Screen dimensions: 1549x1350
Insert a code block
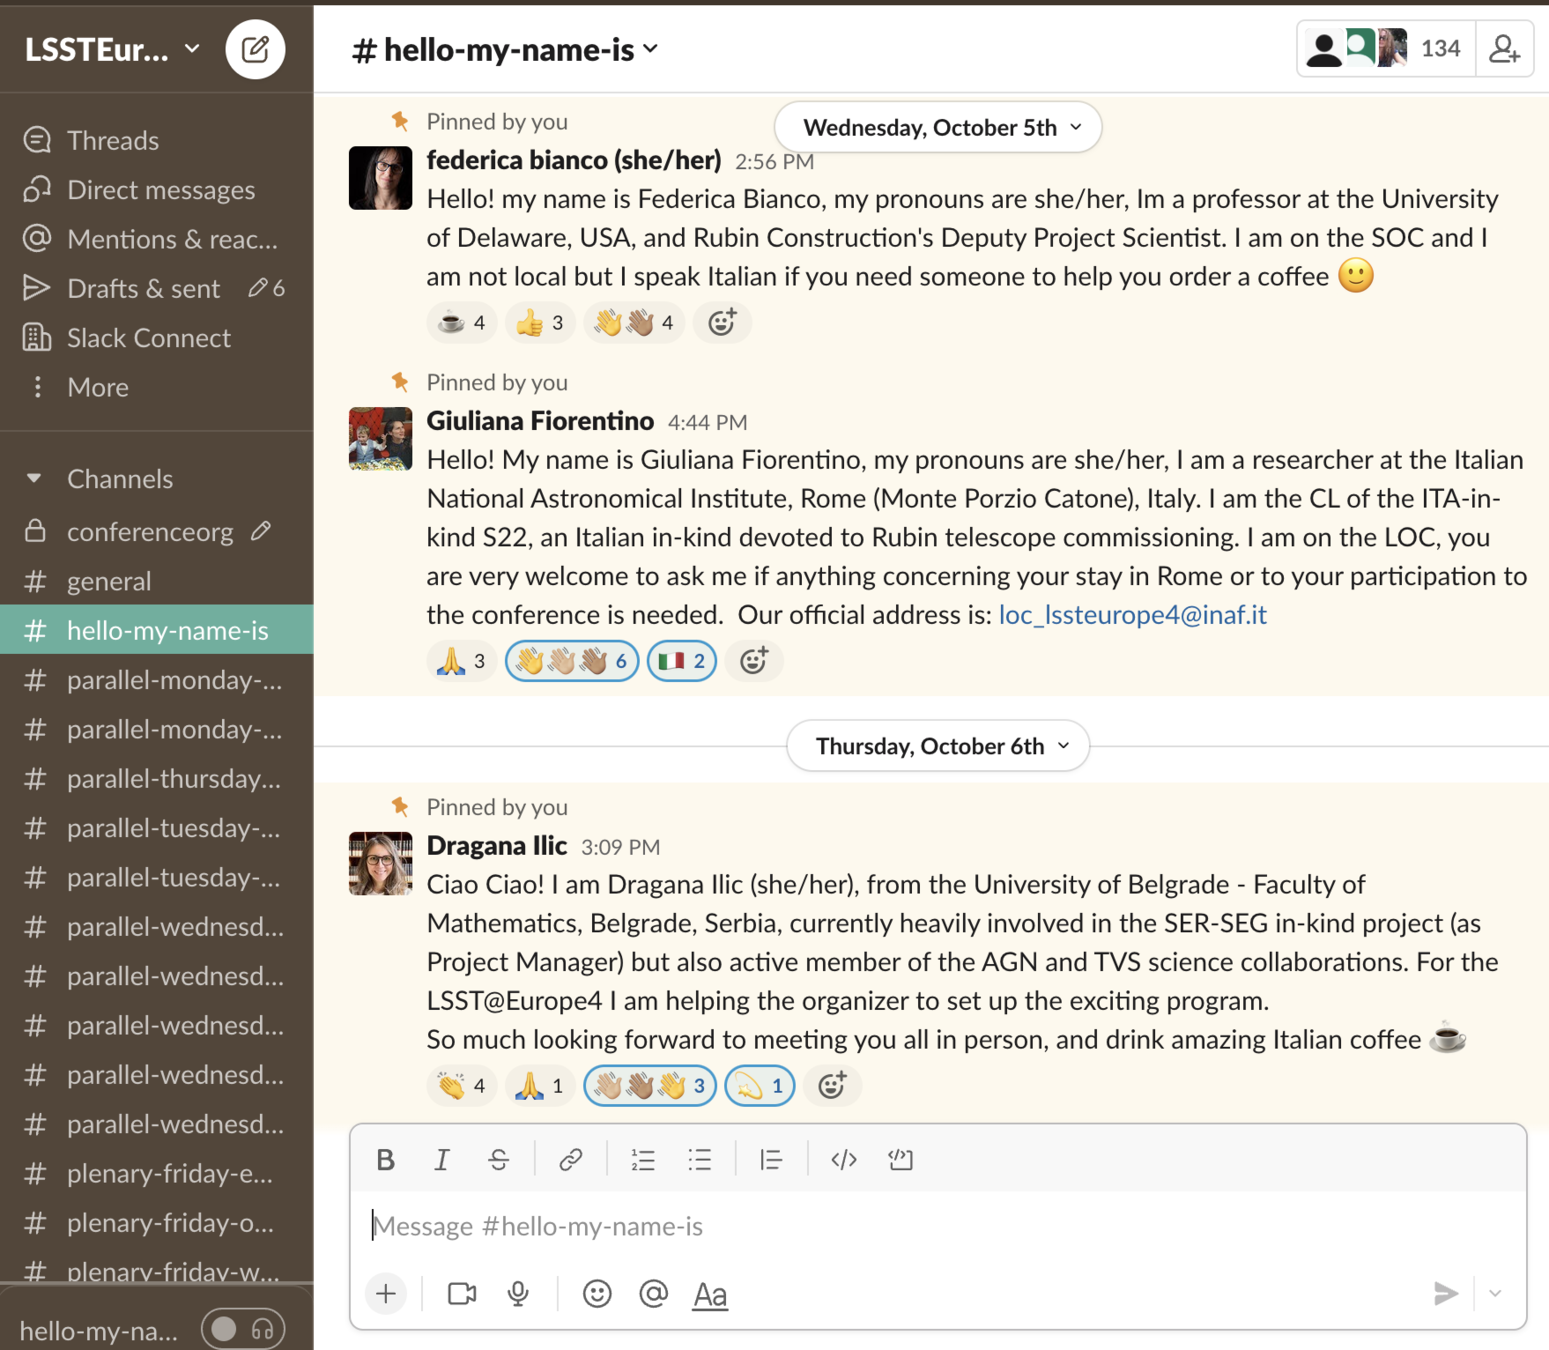(x=900, y=1159)
